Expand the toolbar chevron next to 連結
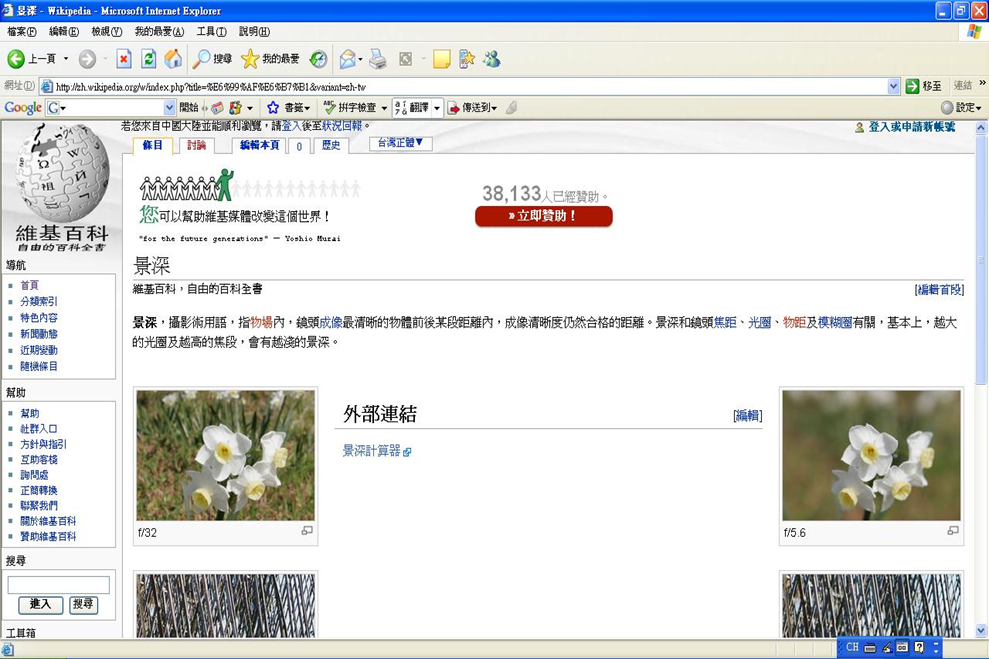989x659 pixels. coord(981,83)
